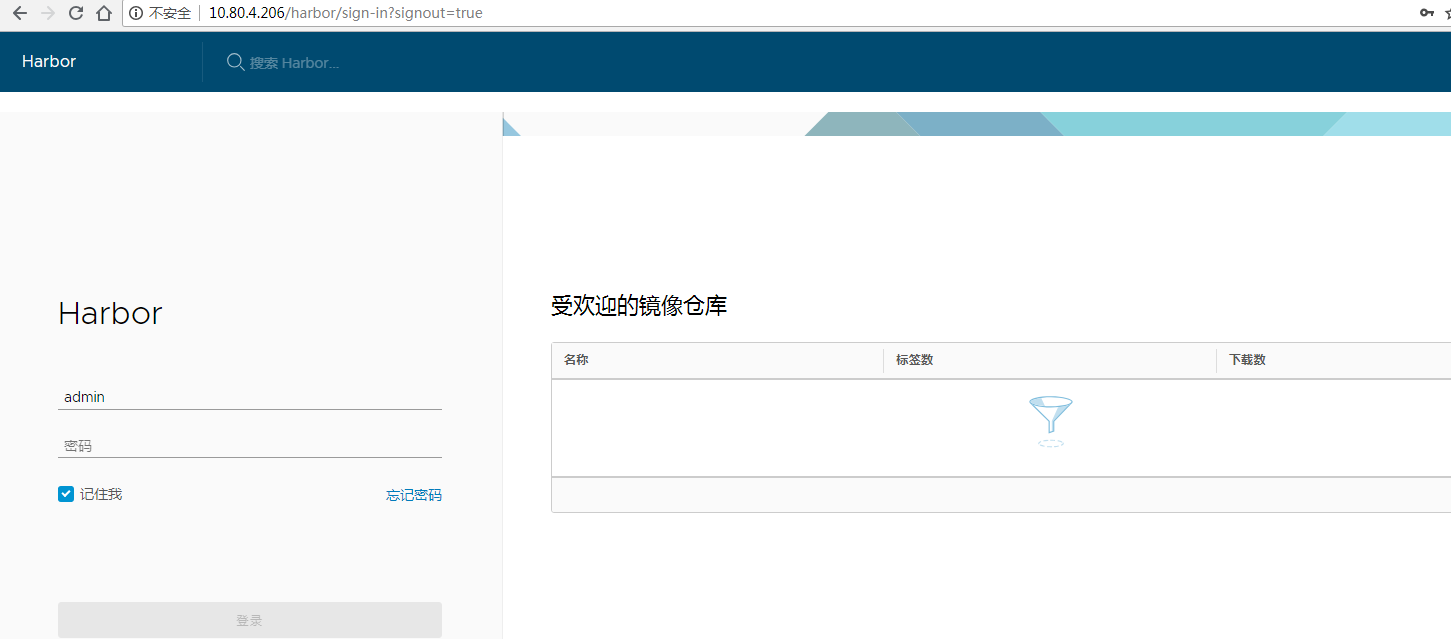Go to the browser home page icon
This screenshot has width=1451, height=639.
click(104, 14)
